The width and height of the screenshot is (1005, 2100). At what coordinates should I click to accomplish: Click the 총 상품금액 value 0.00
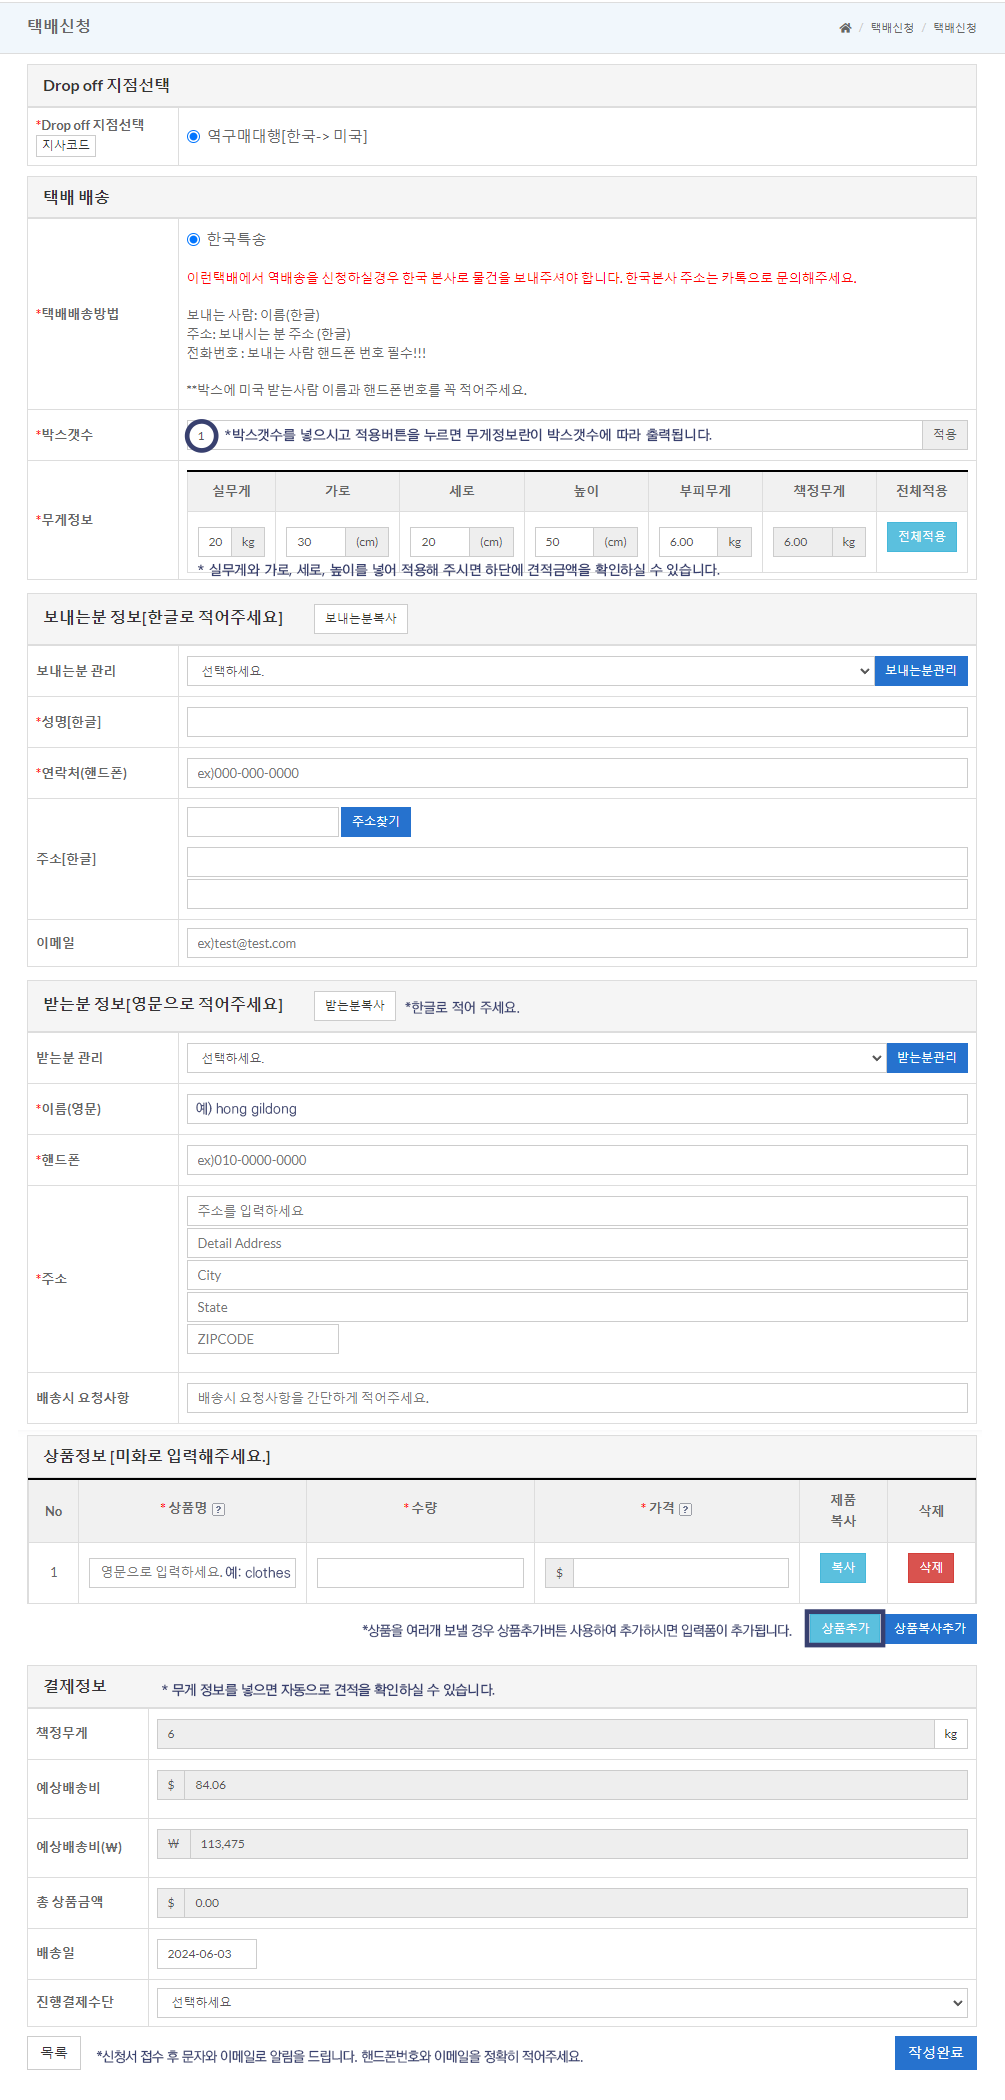(576, 1903)
